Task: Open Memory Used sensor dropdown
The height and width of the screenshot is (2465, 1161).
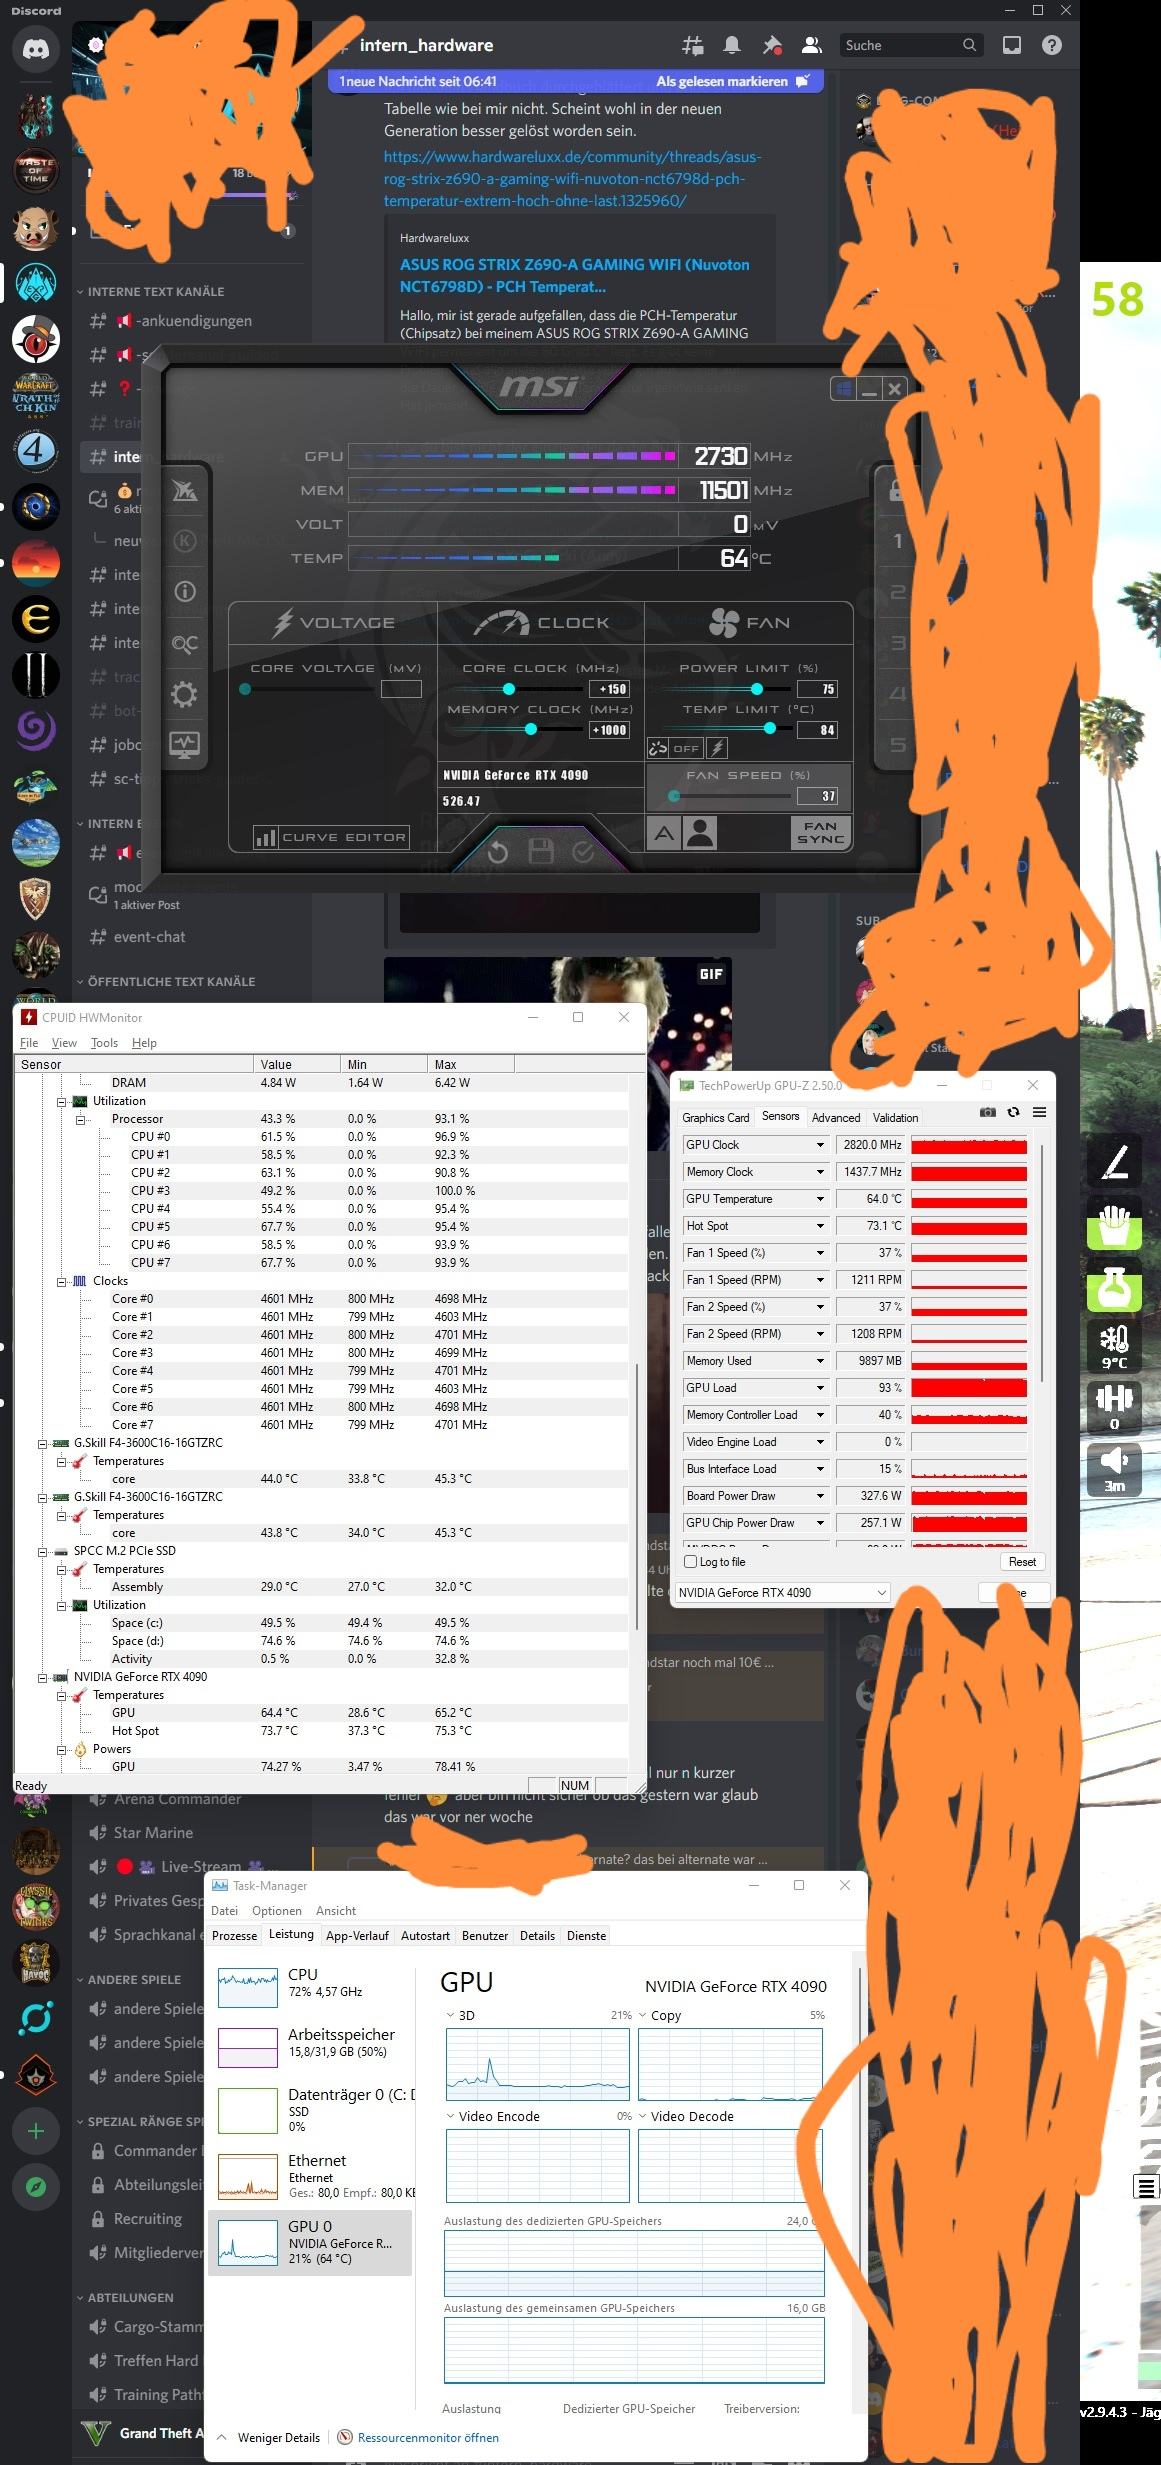Action: click(x=820, y=1361)
